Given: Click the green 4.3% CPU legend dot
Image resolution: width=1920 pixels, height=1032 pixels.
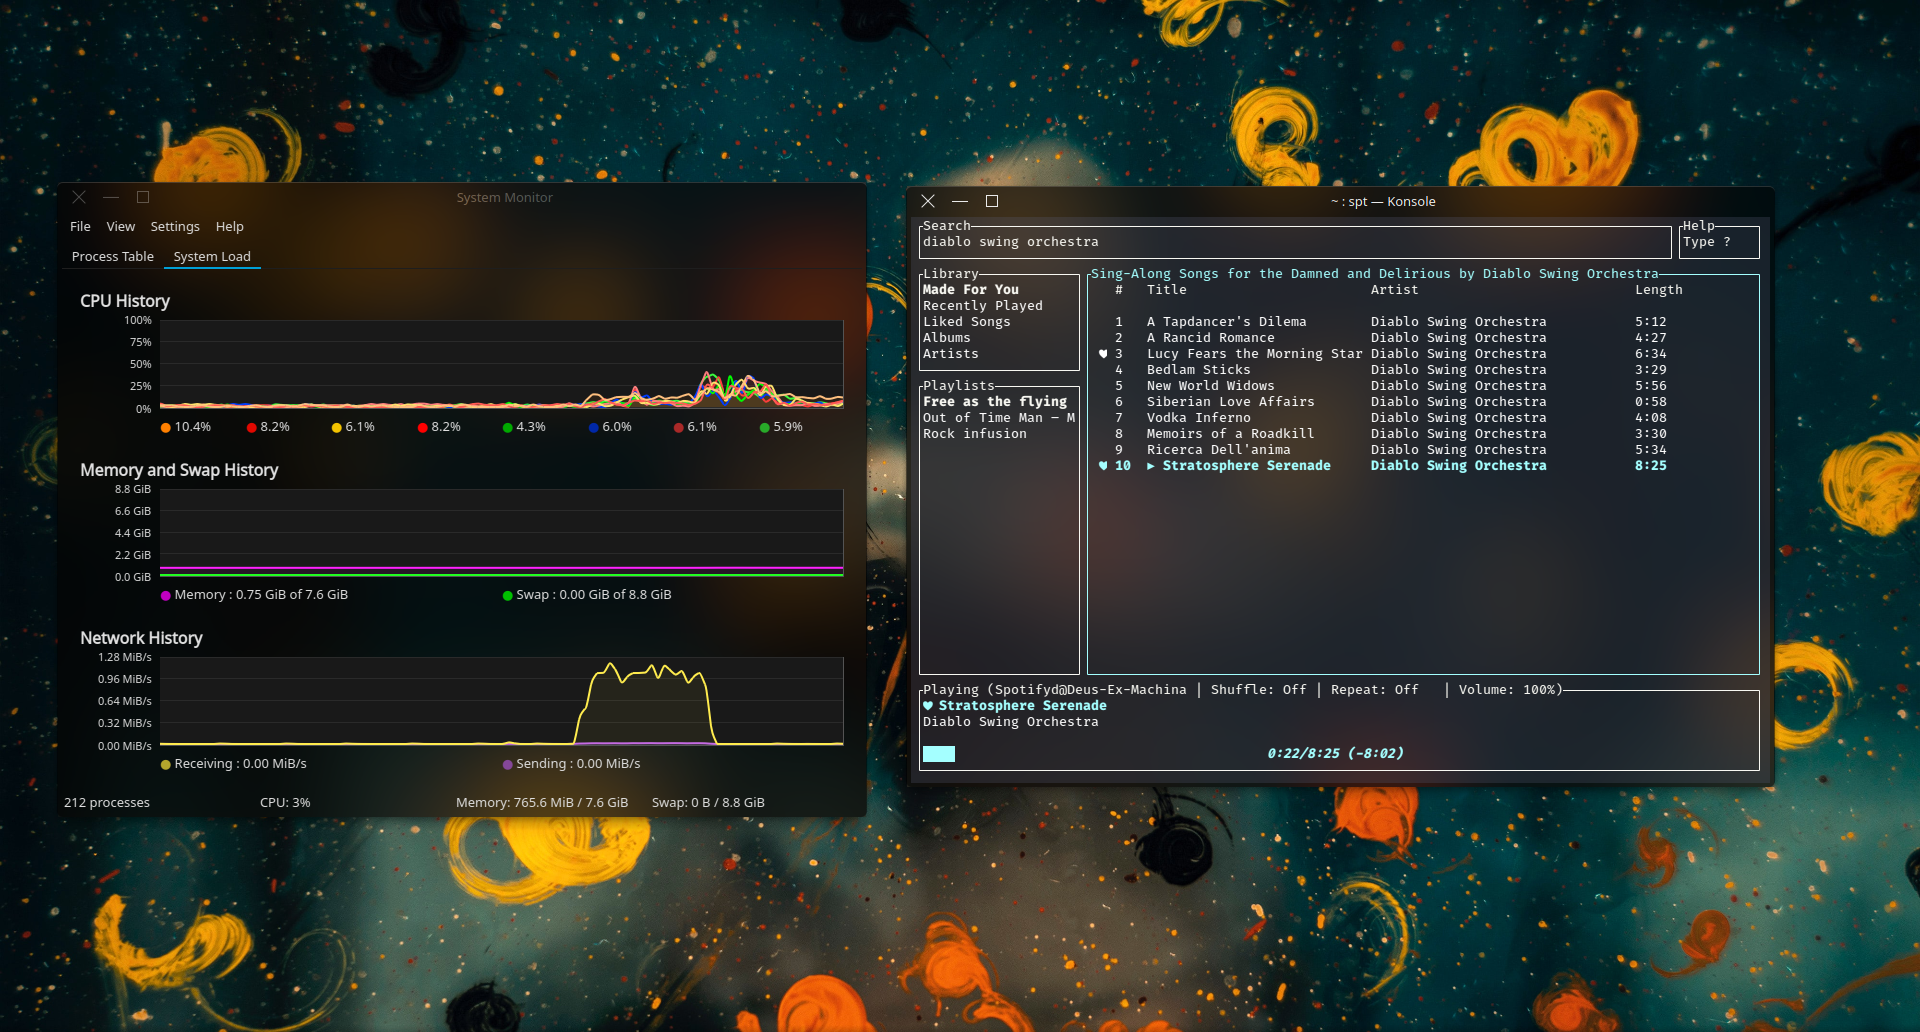Looking at the screenshot, I should click(x=507, y=428).
